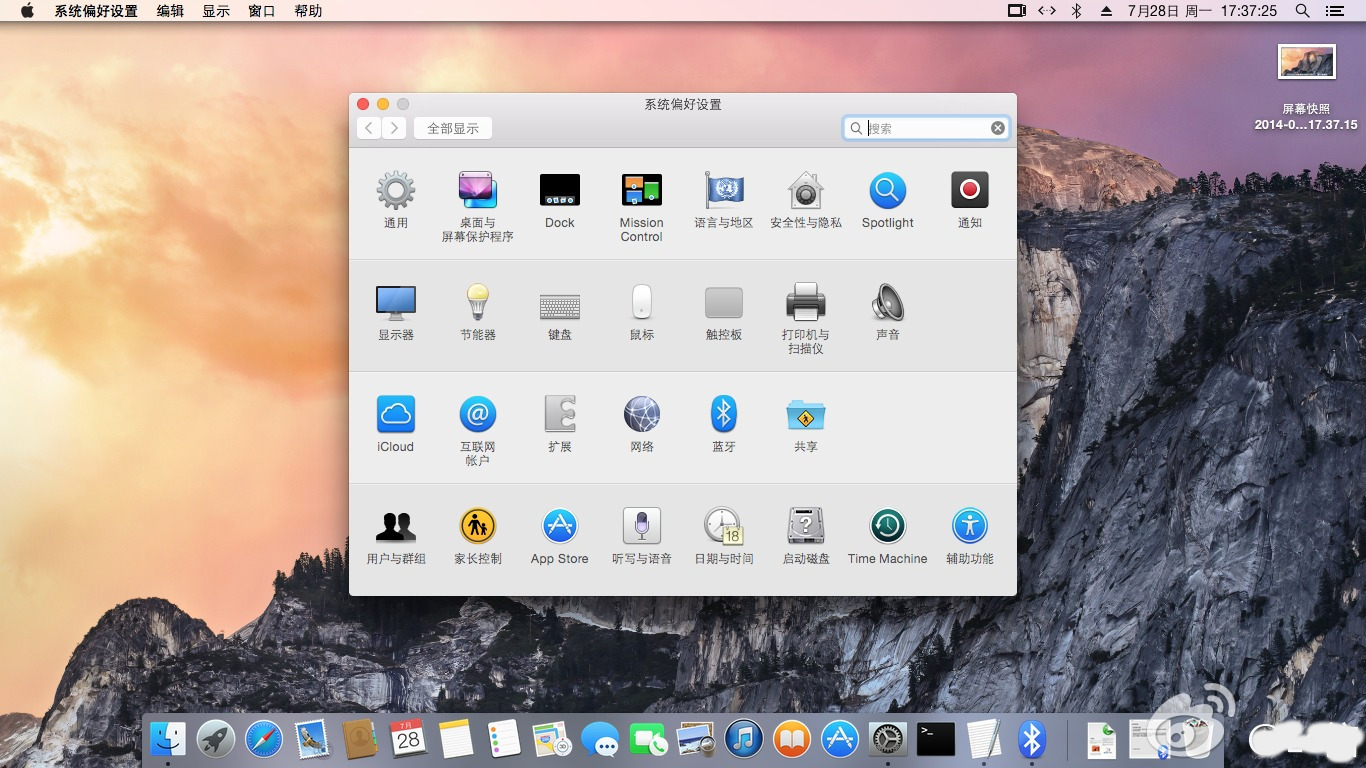Go back with the left arrow button
Image resolution: width=1366 pixels, height=768 pixels.
click(x=369, y=128)
